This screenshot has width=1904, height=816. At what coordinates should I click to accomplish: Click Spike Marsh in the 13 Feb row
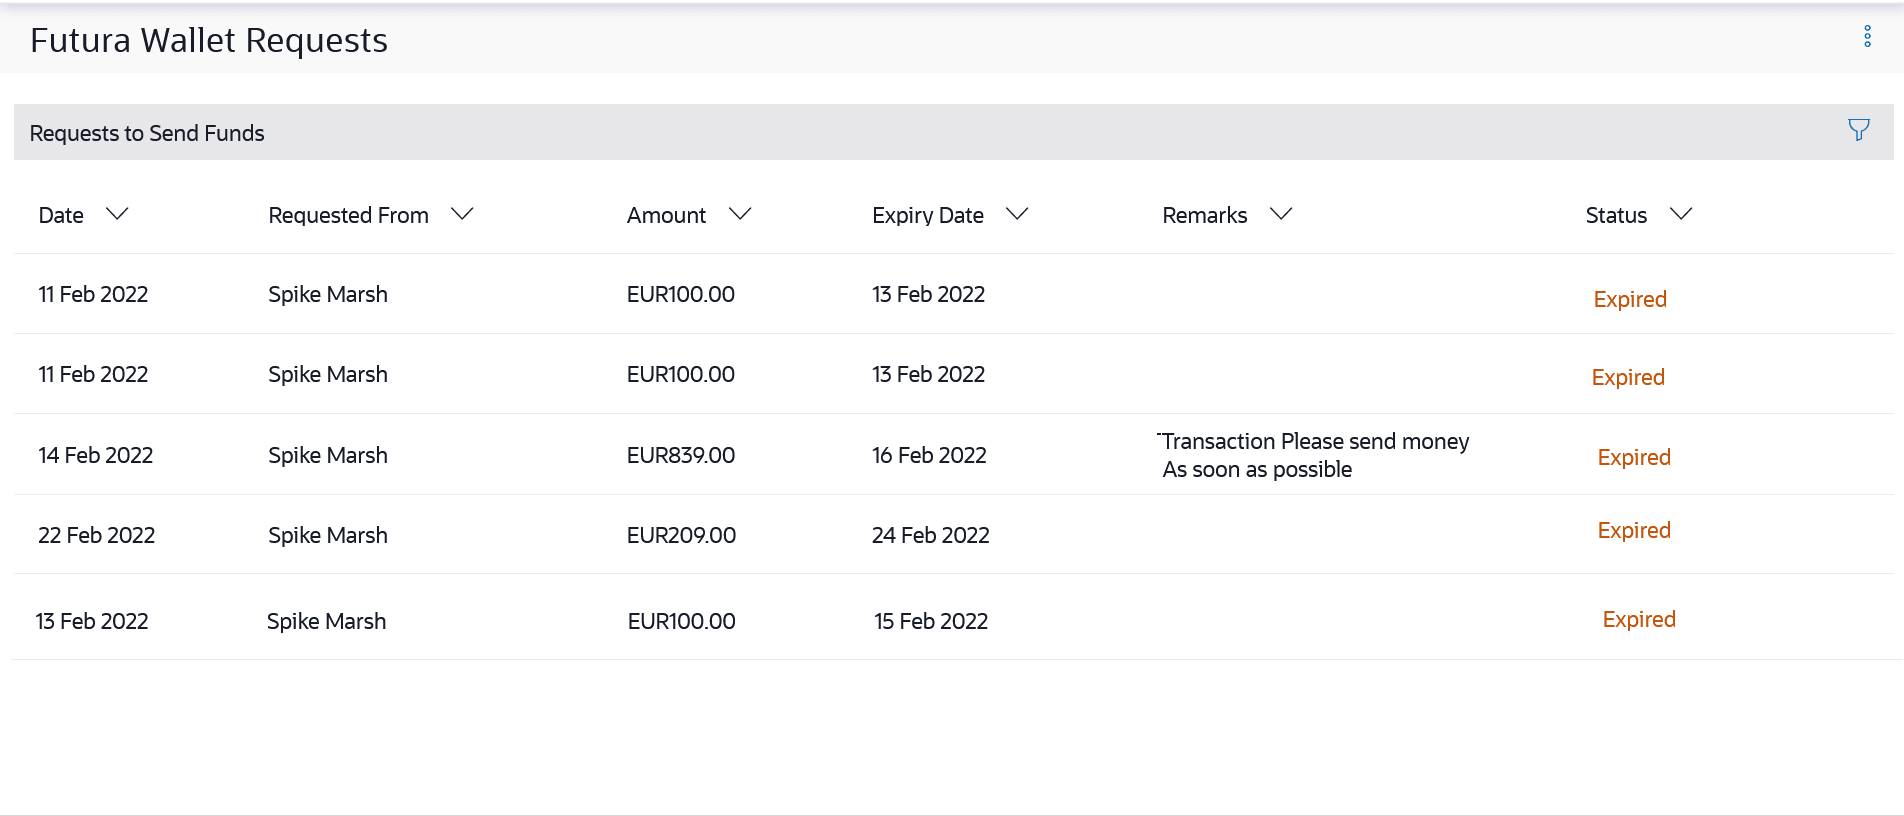326,621
